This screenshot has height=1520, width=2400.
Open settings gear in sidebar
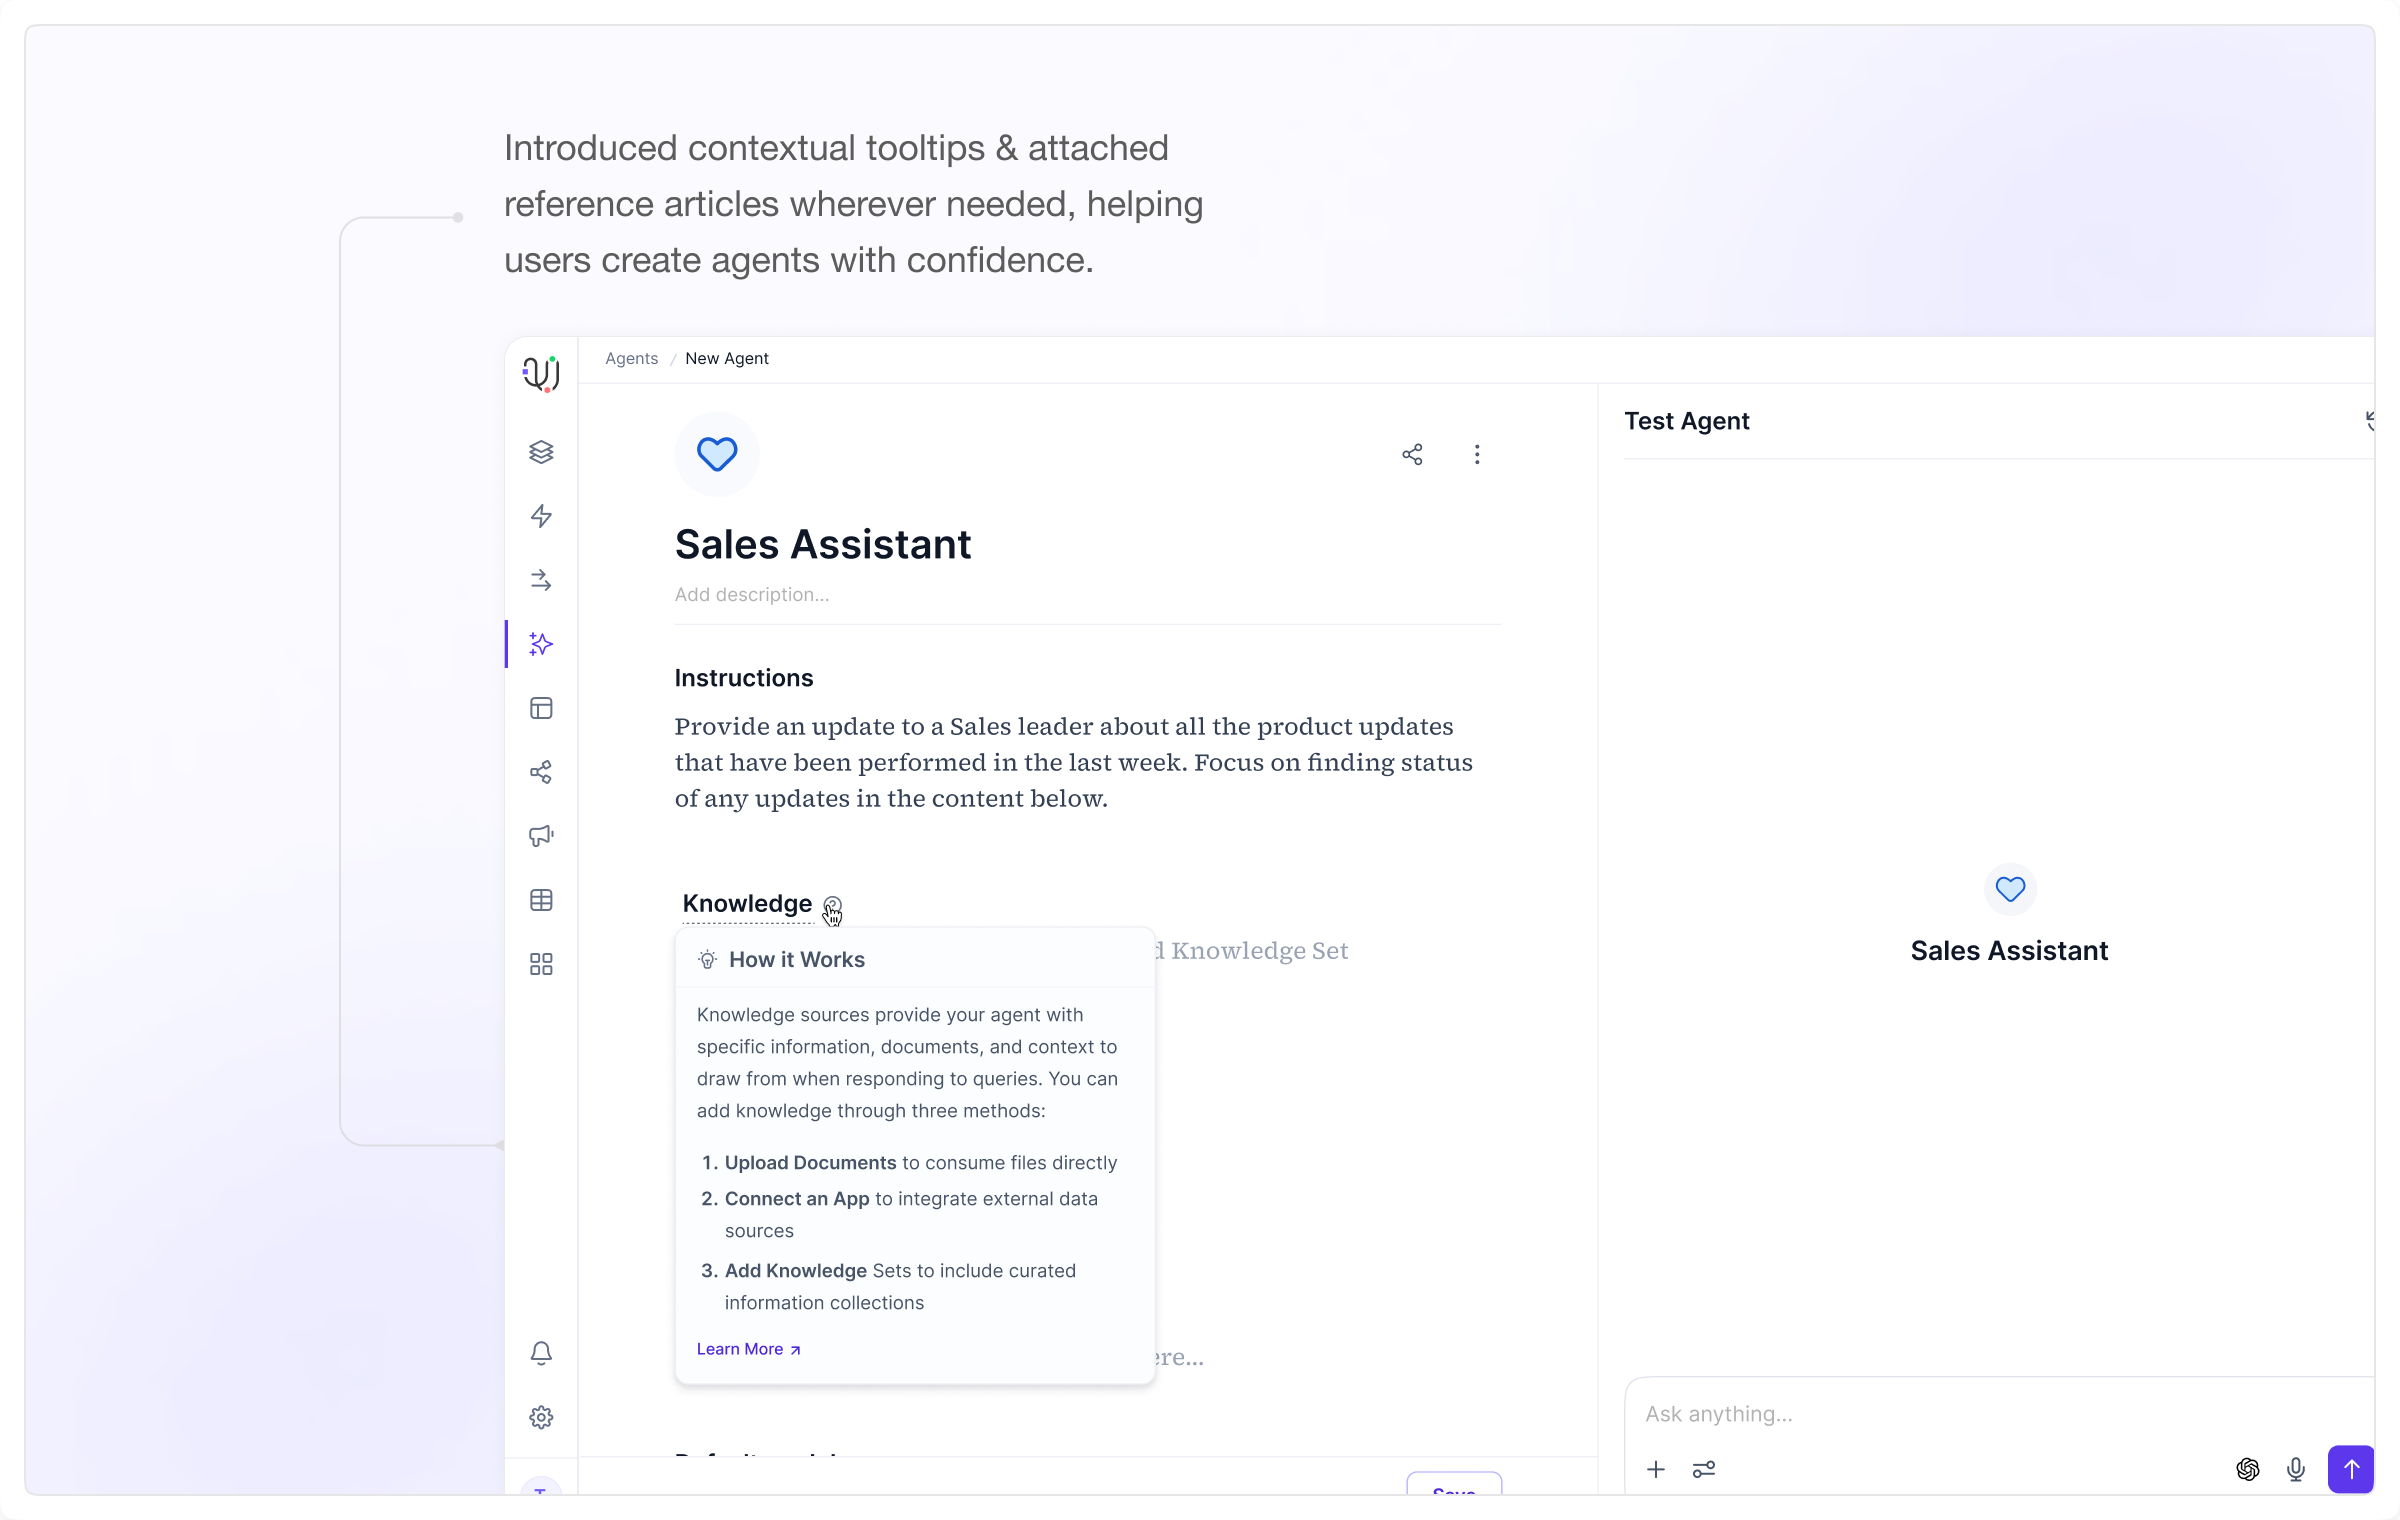click(541, 1417)
